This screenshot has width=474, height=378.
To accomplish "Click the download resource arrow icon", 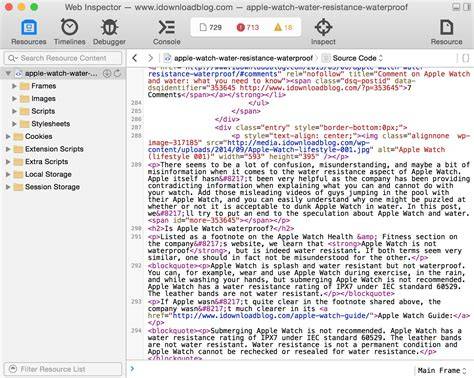I will pos(107,73).
